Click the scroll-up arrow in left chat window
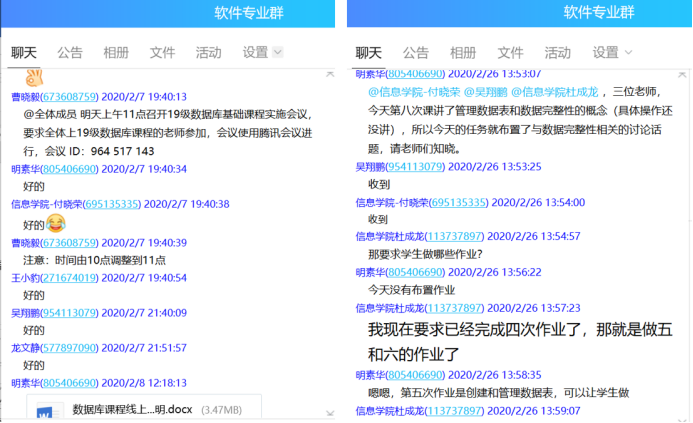Image resolution: width=693 pixels, height=423 pixels. tap(330, 74)
